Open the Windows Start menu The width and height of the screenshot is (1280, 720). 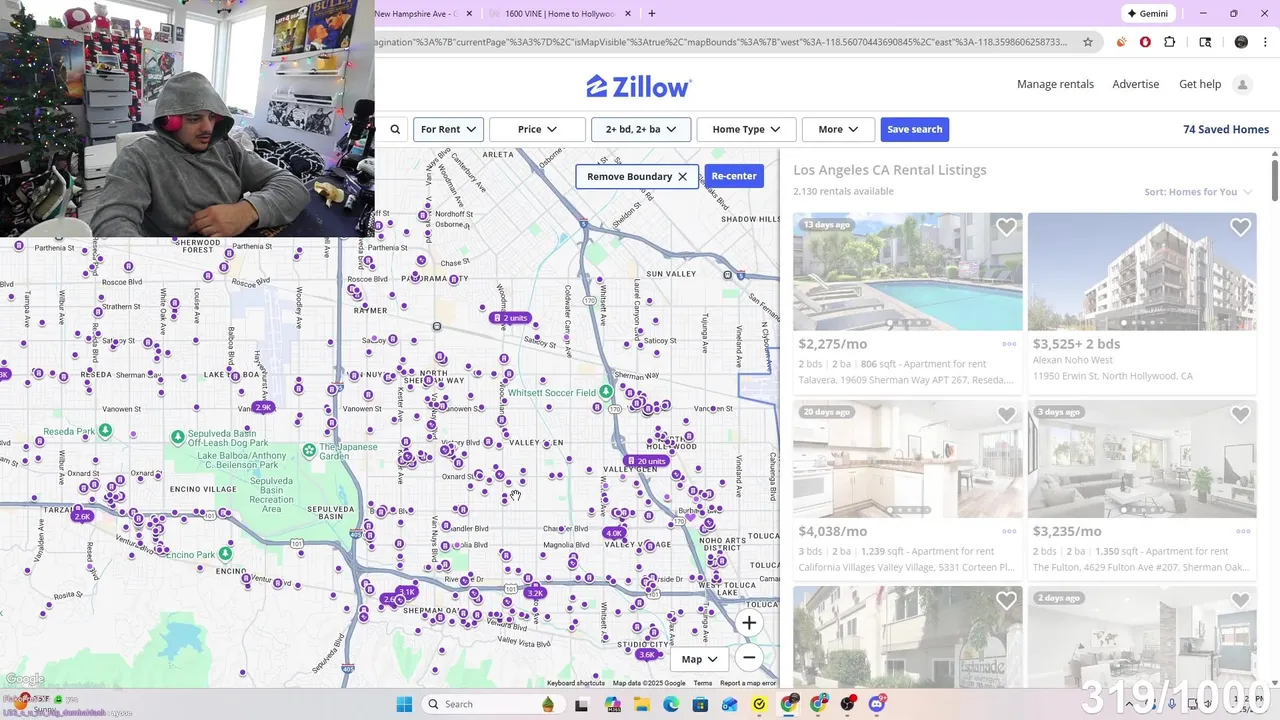pyautogui.click(x=404, y=704)
